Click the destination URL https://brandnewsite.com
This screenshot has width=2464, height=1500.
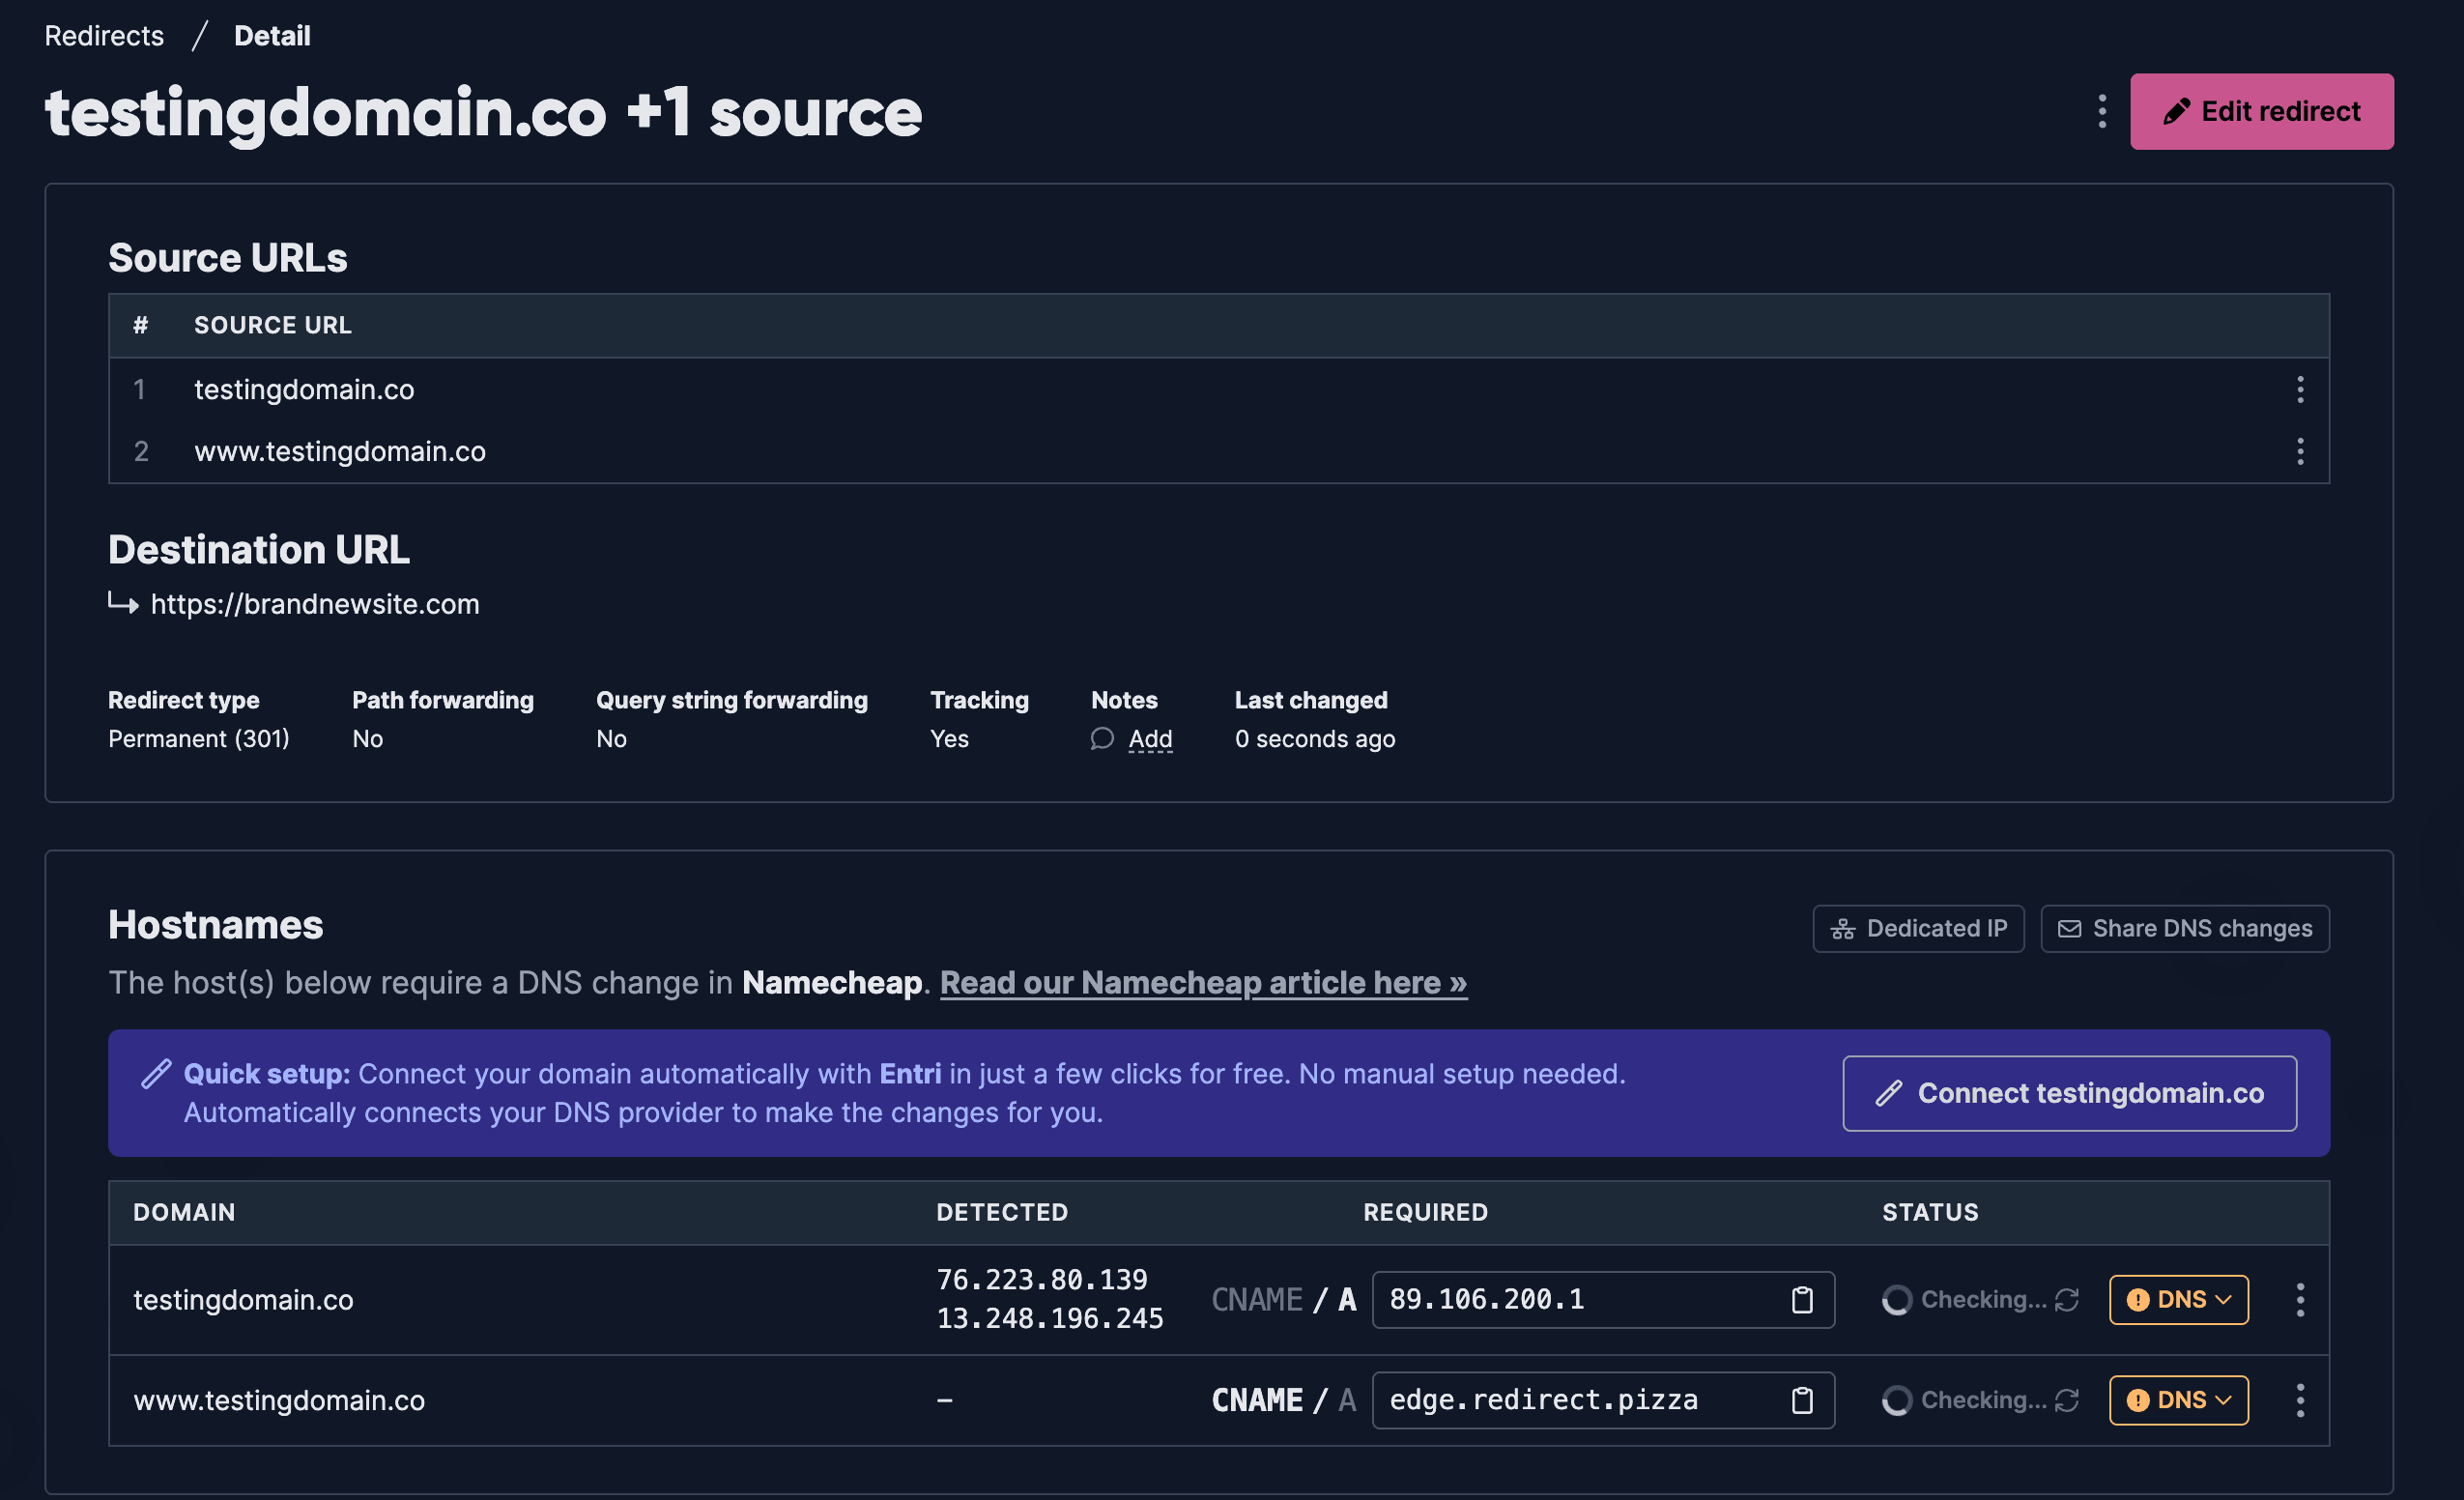click(x=315, y=604)
